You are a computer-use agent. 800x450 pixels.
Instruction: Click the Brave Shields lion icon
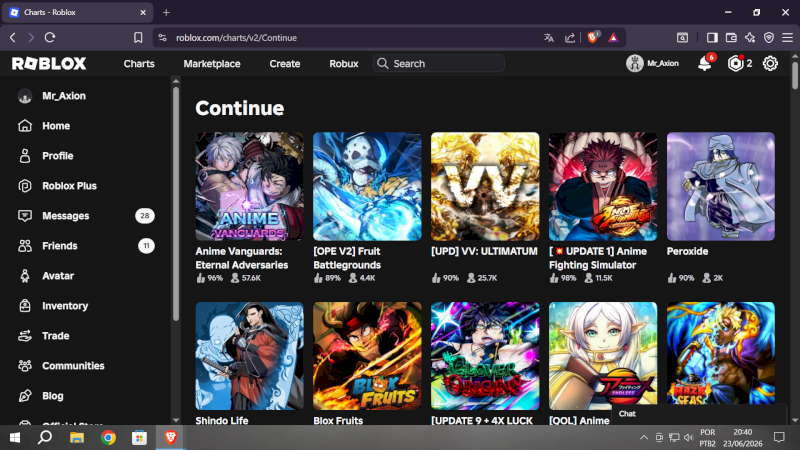(x=592, y=37)
